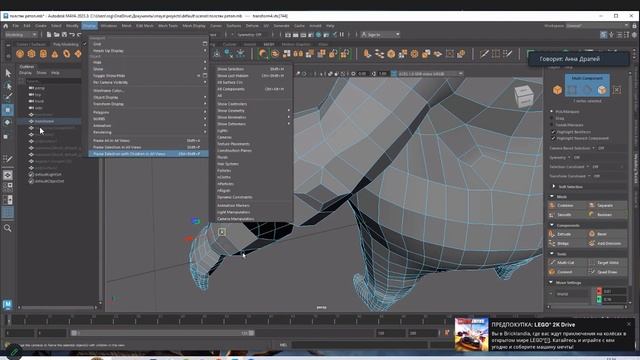Open the Mesh Tools menu
The height and width of the screenshot is (360, 640).
(168, 25)
